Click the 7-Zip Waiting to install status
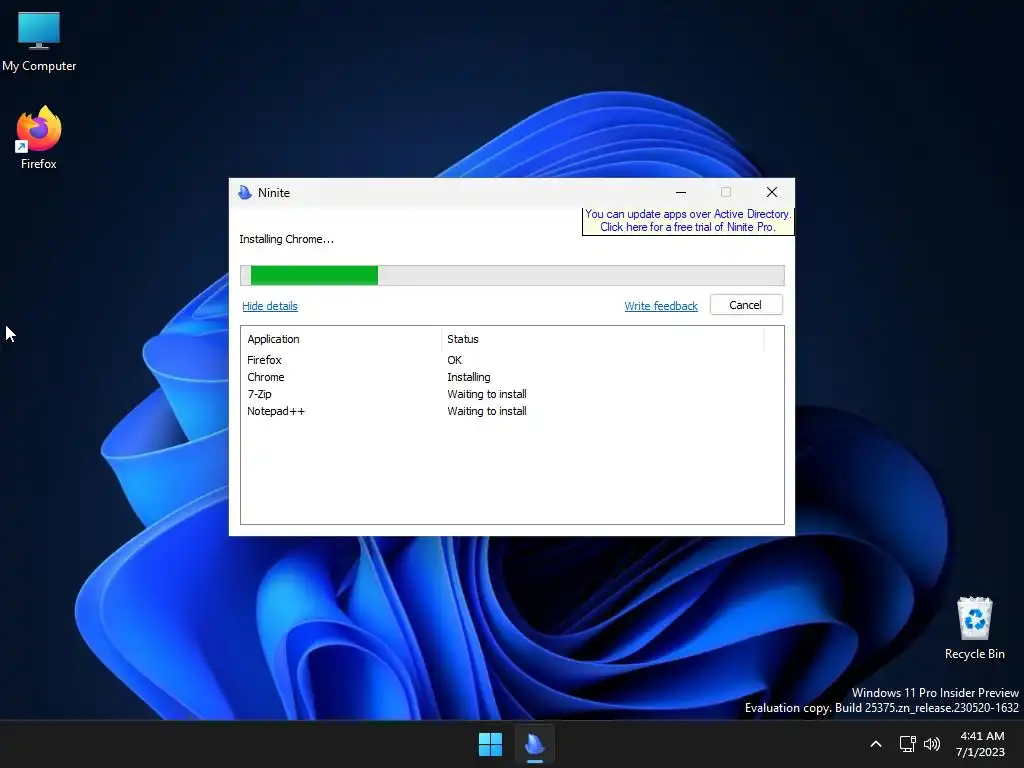 [487, 394]
